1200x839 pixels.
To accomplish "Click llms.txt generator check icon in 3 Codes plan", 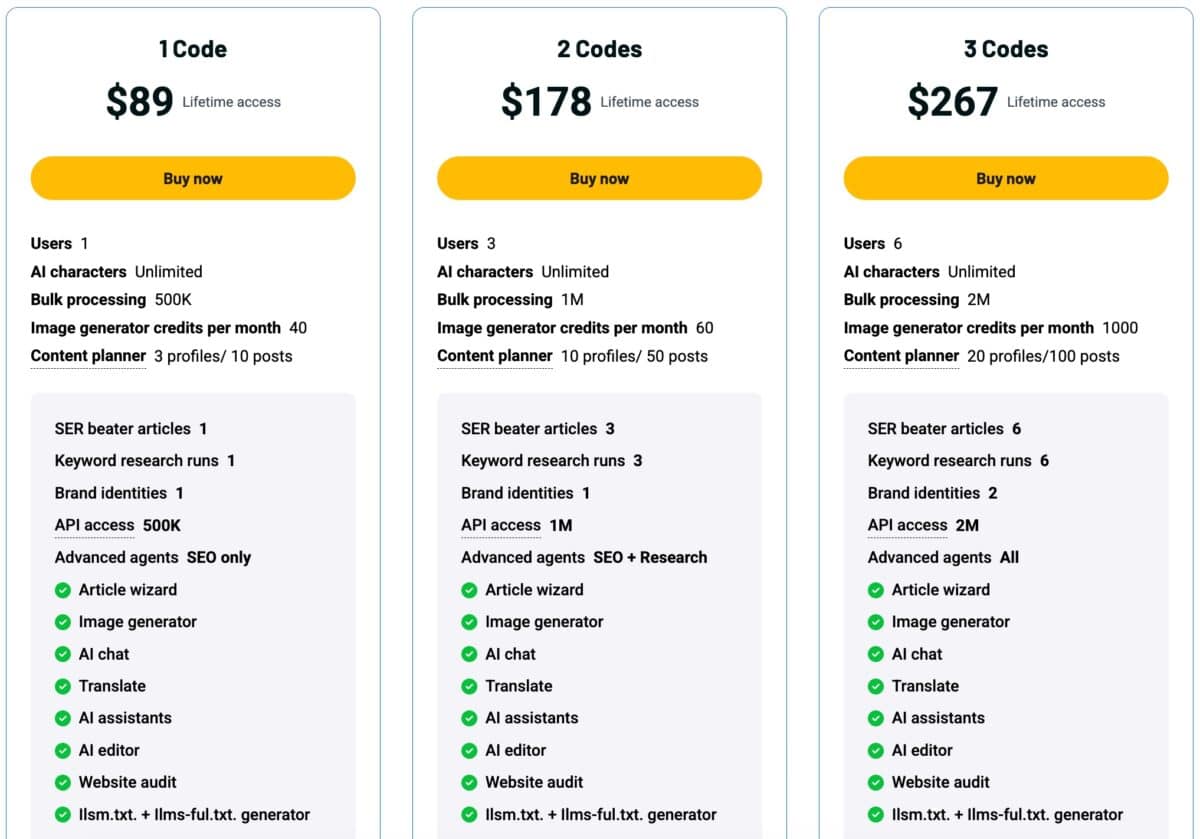I will [x=876, y=814].
